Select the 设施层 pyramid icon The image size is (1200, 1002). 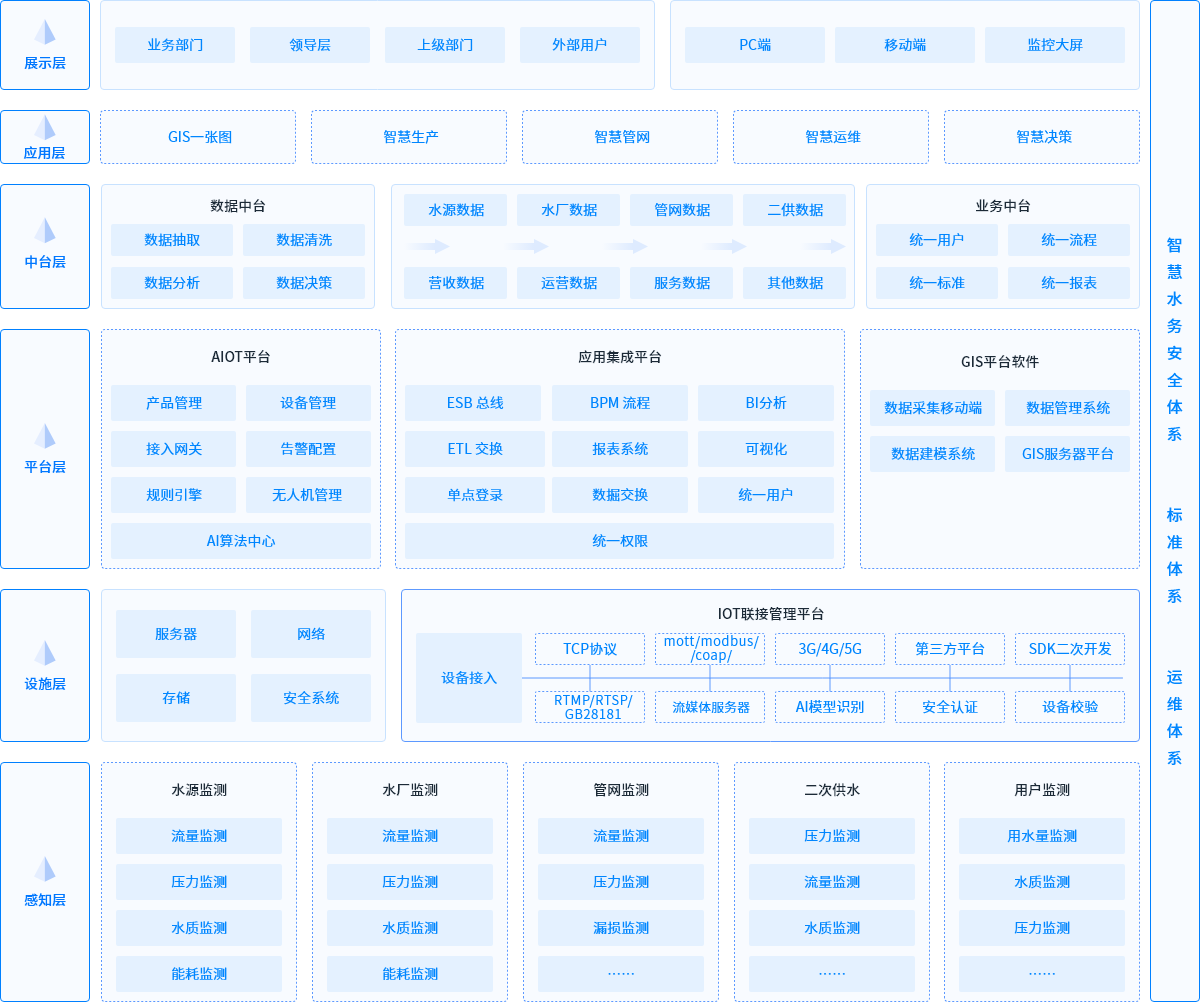[45, 653]
